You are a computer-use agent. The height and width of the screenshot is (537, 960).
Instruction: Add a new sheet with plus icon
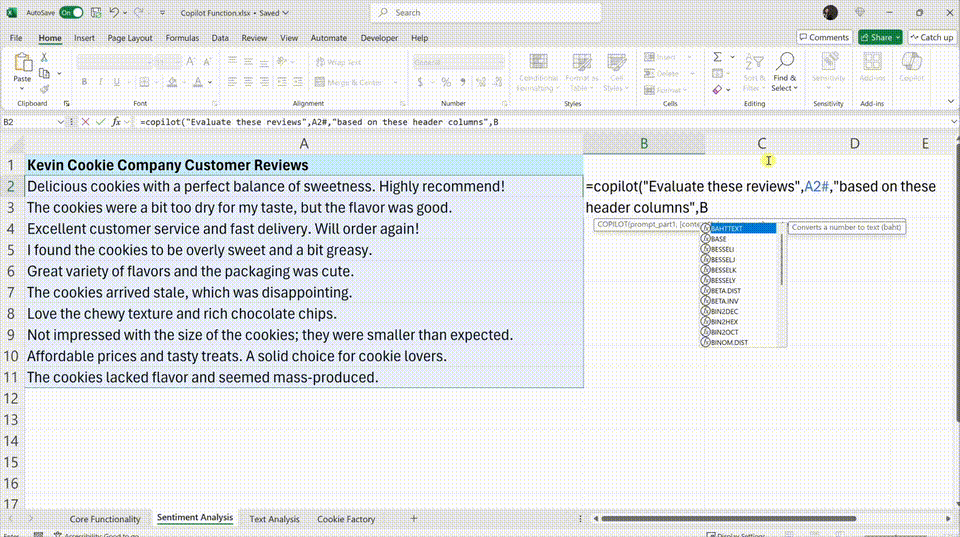[414, 519]
